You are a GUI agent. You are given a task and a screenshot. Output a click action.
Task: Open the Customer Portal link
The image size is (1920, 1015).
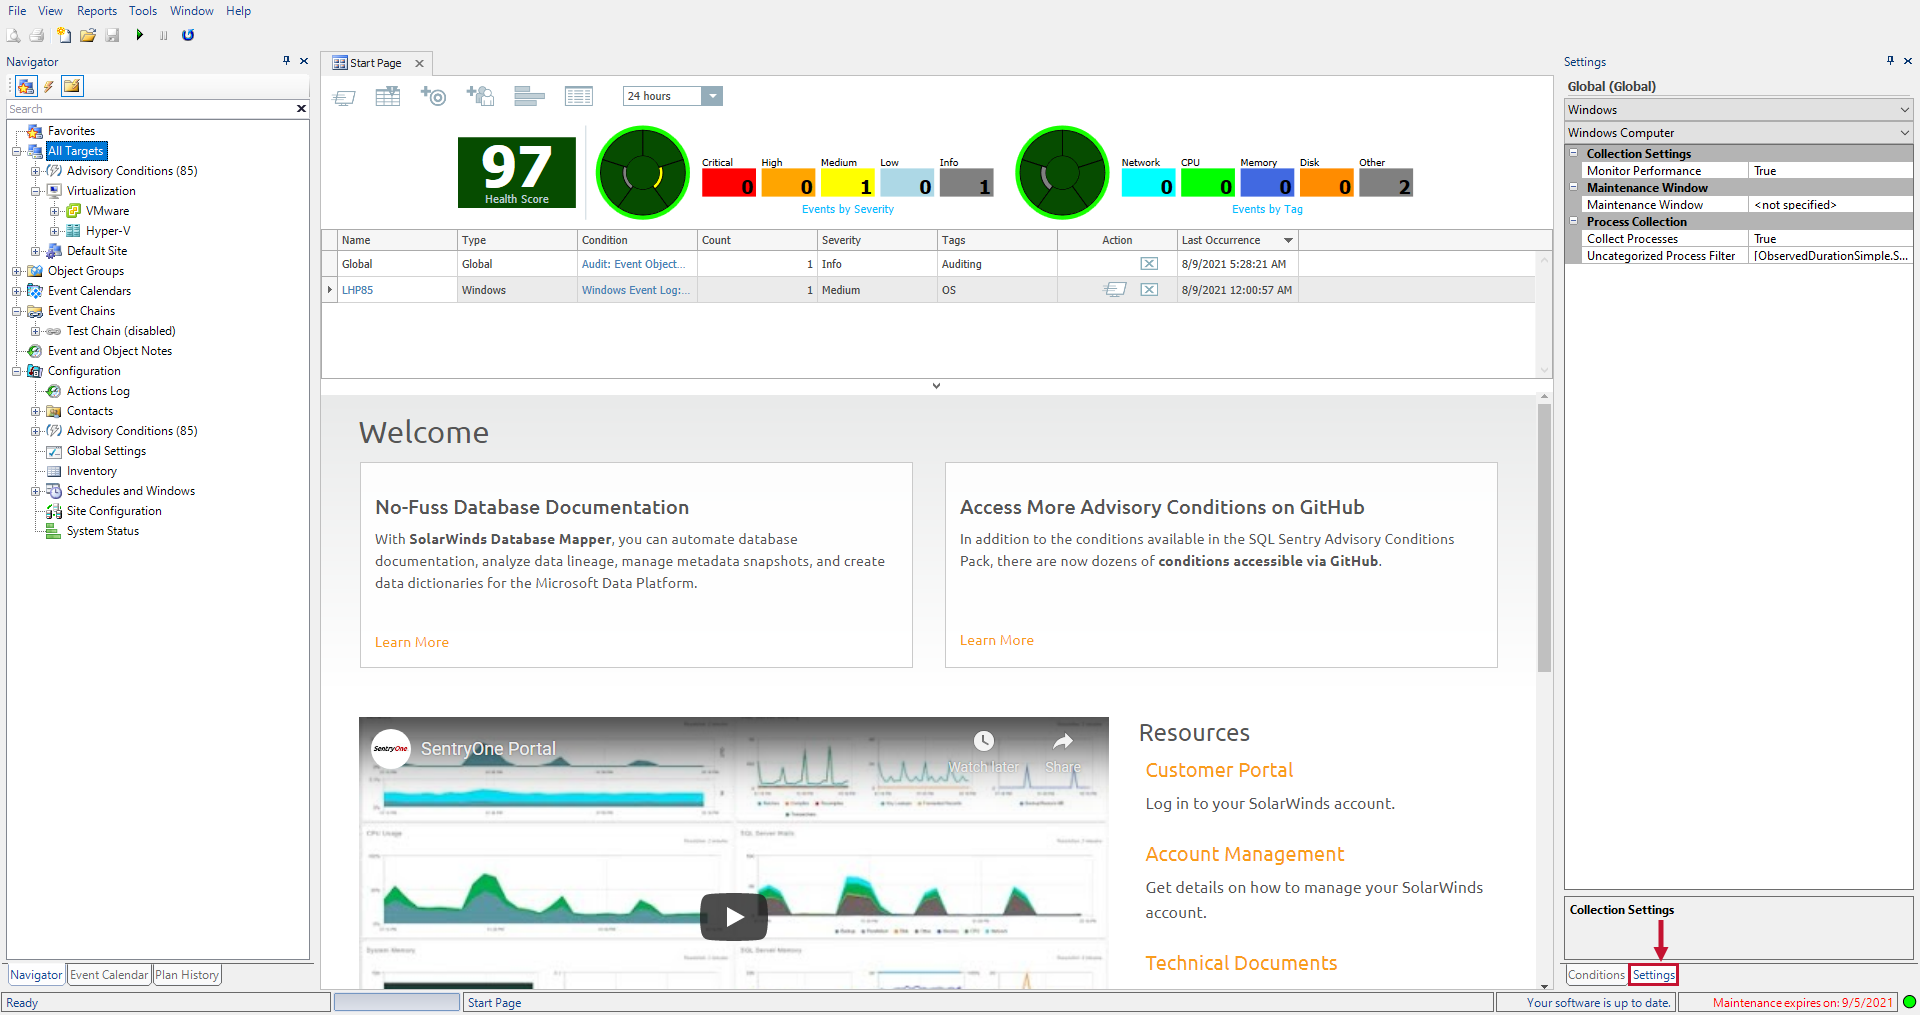click(x=1218, y=770)
